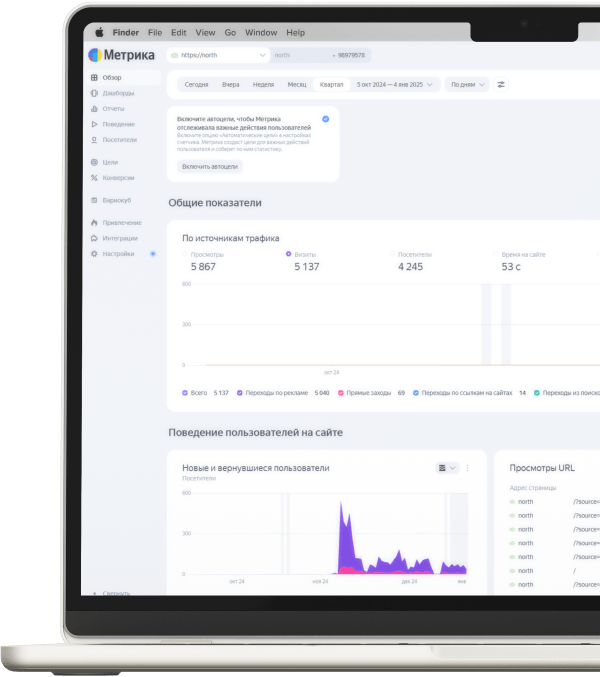Open the Конверсии percent icon
The width and height of the screenshot is (600, 677).
point(94,178)
